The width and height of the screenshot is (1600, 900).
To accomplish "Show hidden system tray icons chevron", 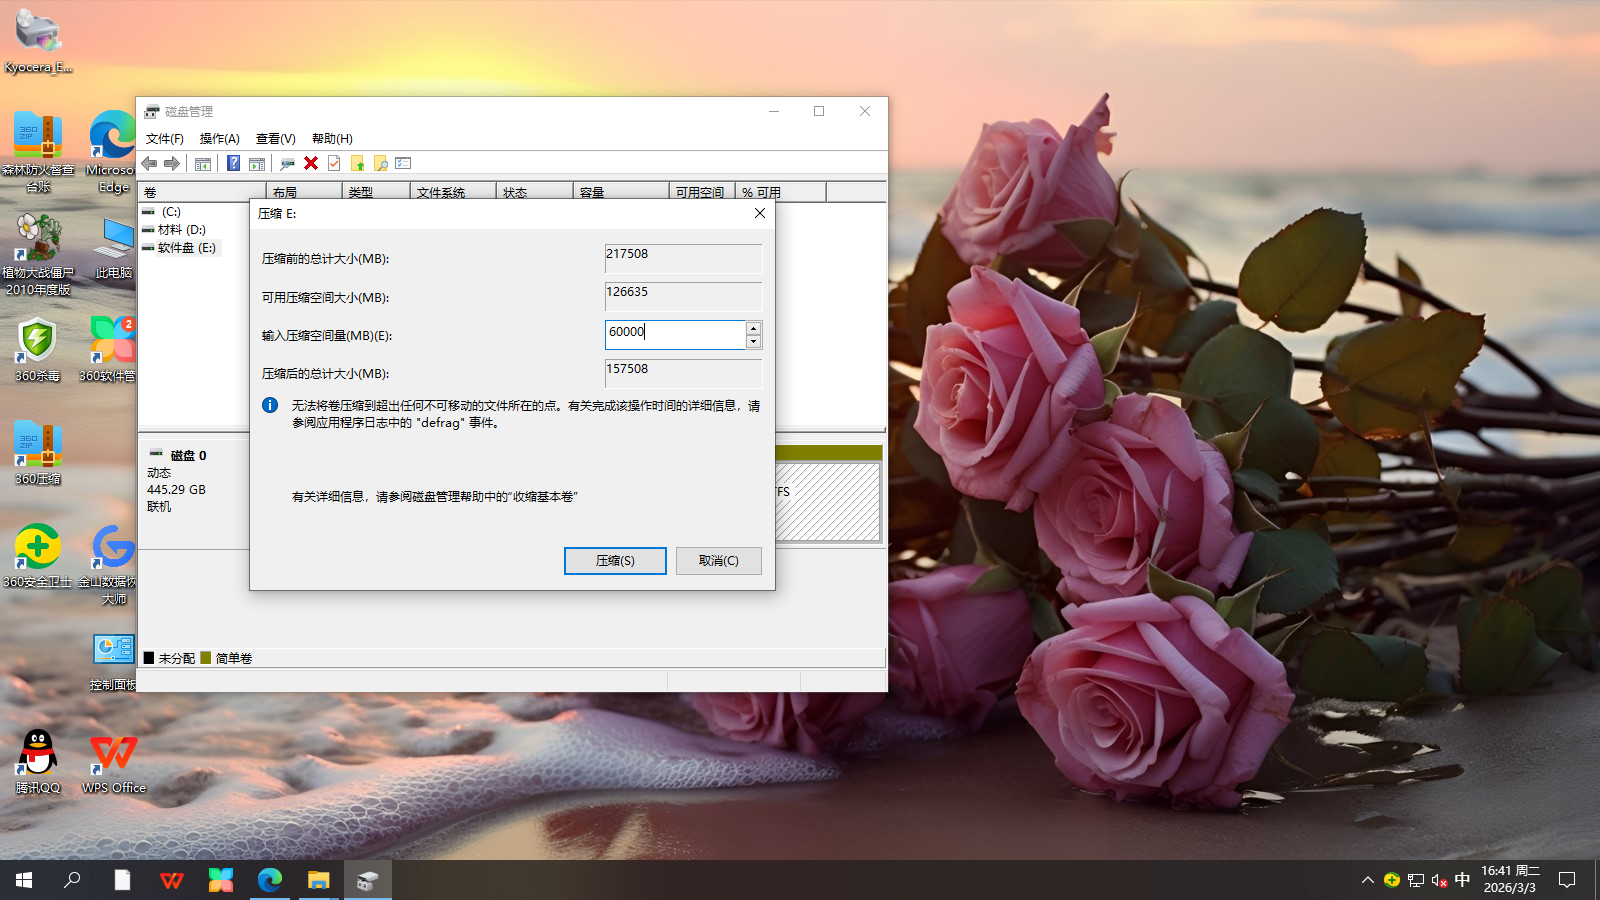I will (1367, 880).
